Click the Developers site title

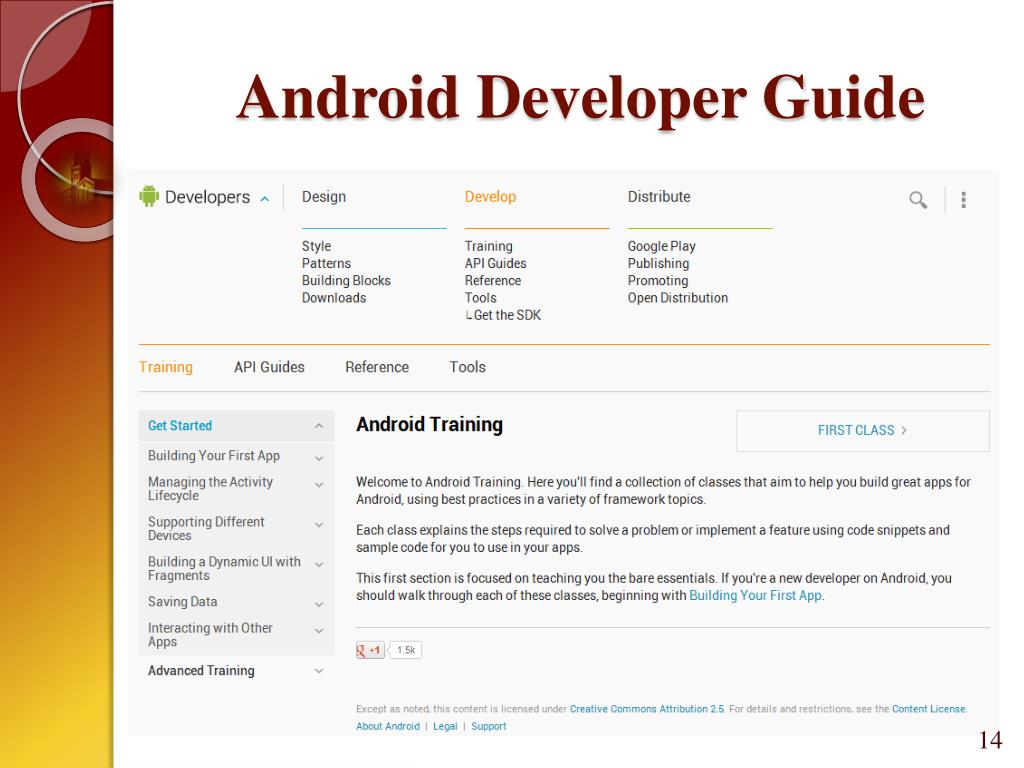[x=208, y=197]
